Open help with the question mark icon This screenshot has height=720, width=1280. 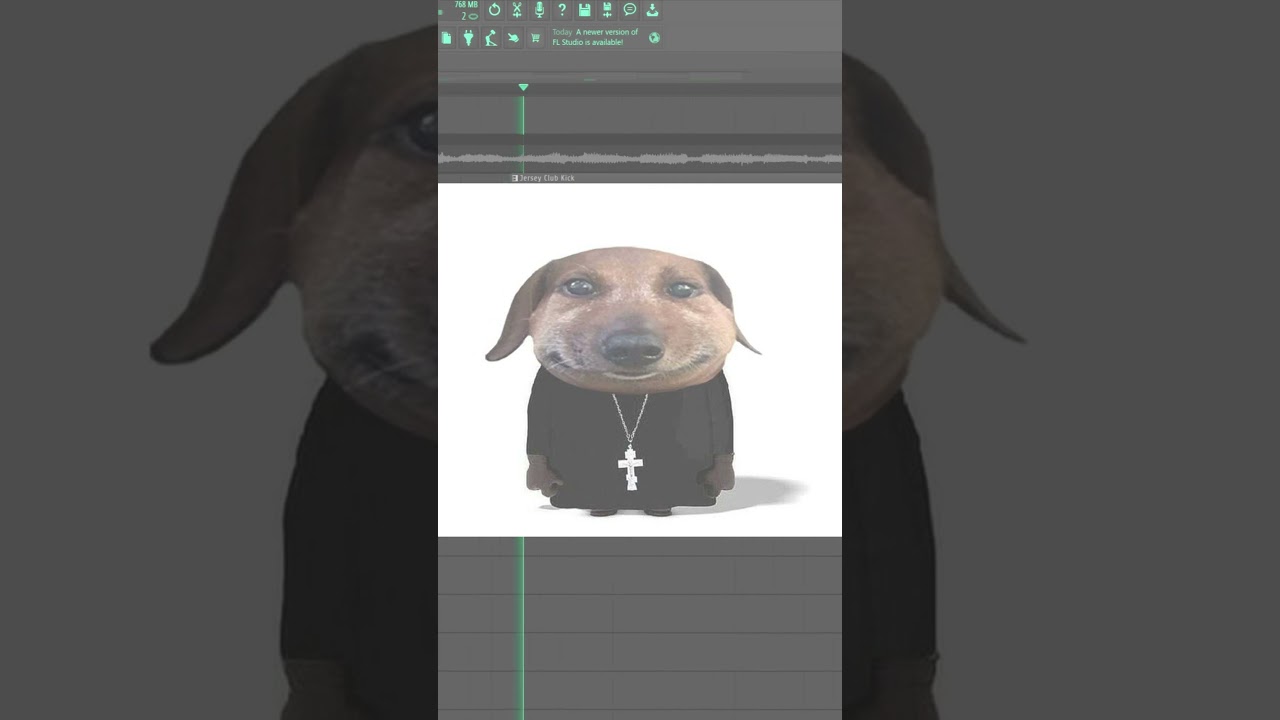tap(562, 10)
